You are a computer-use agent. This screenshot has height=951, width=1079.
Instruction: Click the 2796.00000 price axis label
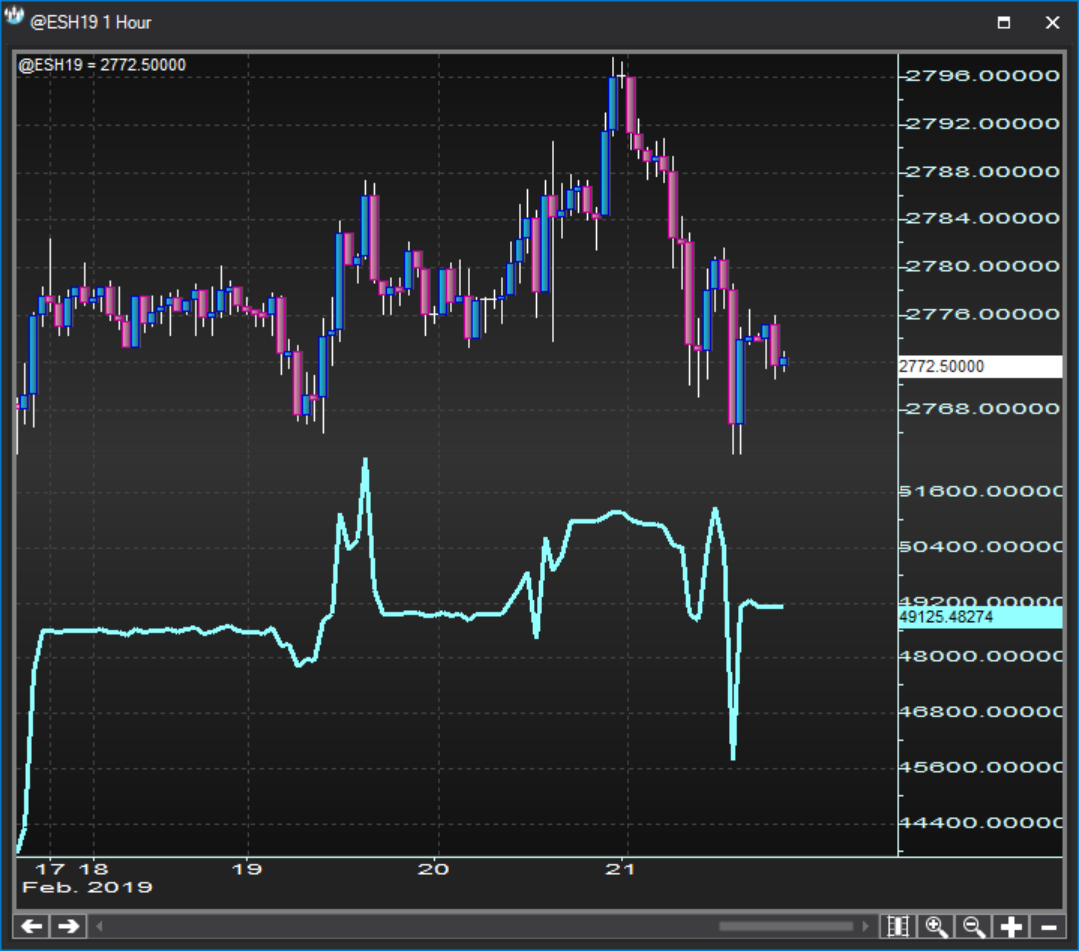point(983,76)
